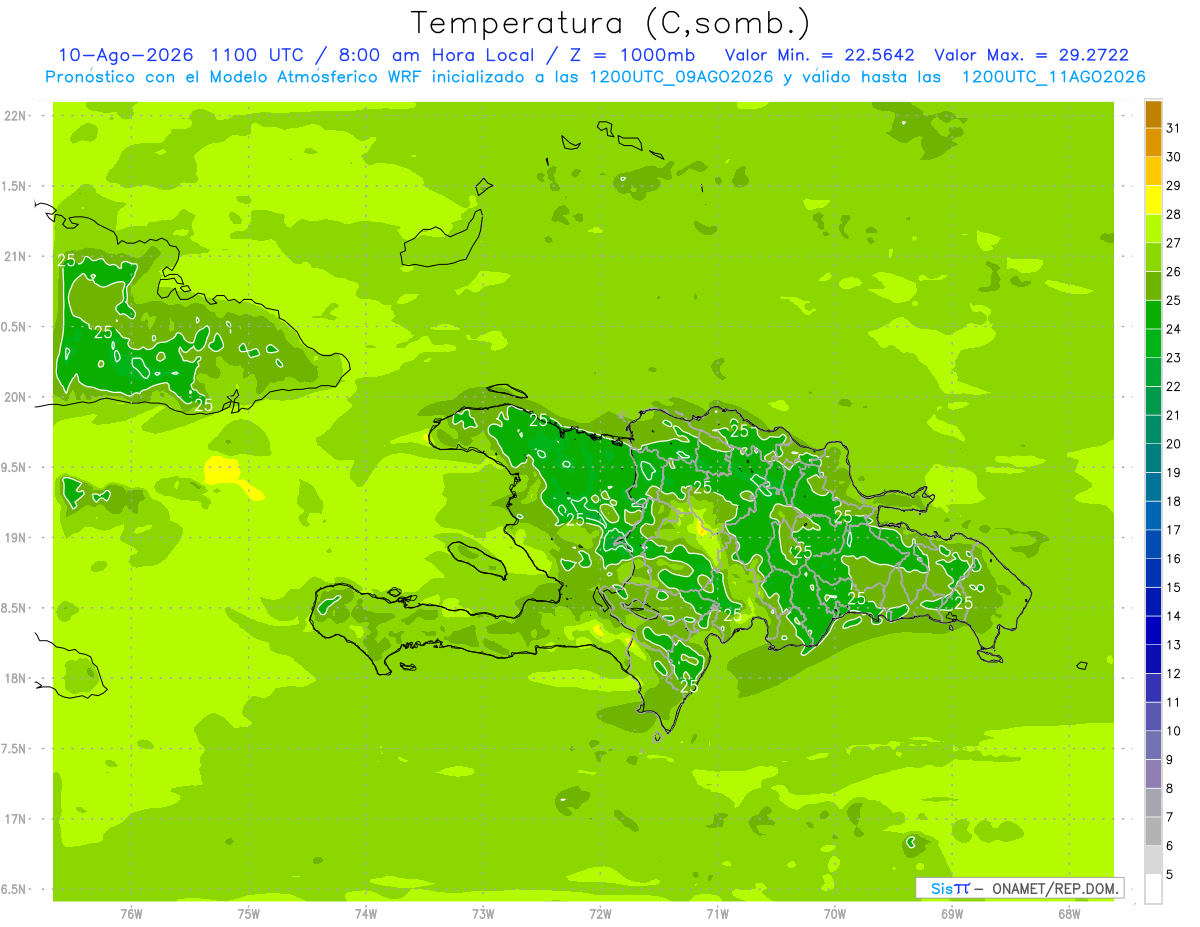Click the '7.5N' latitude axis label
This screenshot has height=927, width=1200.
14,749
